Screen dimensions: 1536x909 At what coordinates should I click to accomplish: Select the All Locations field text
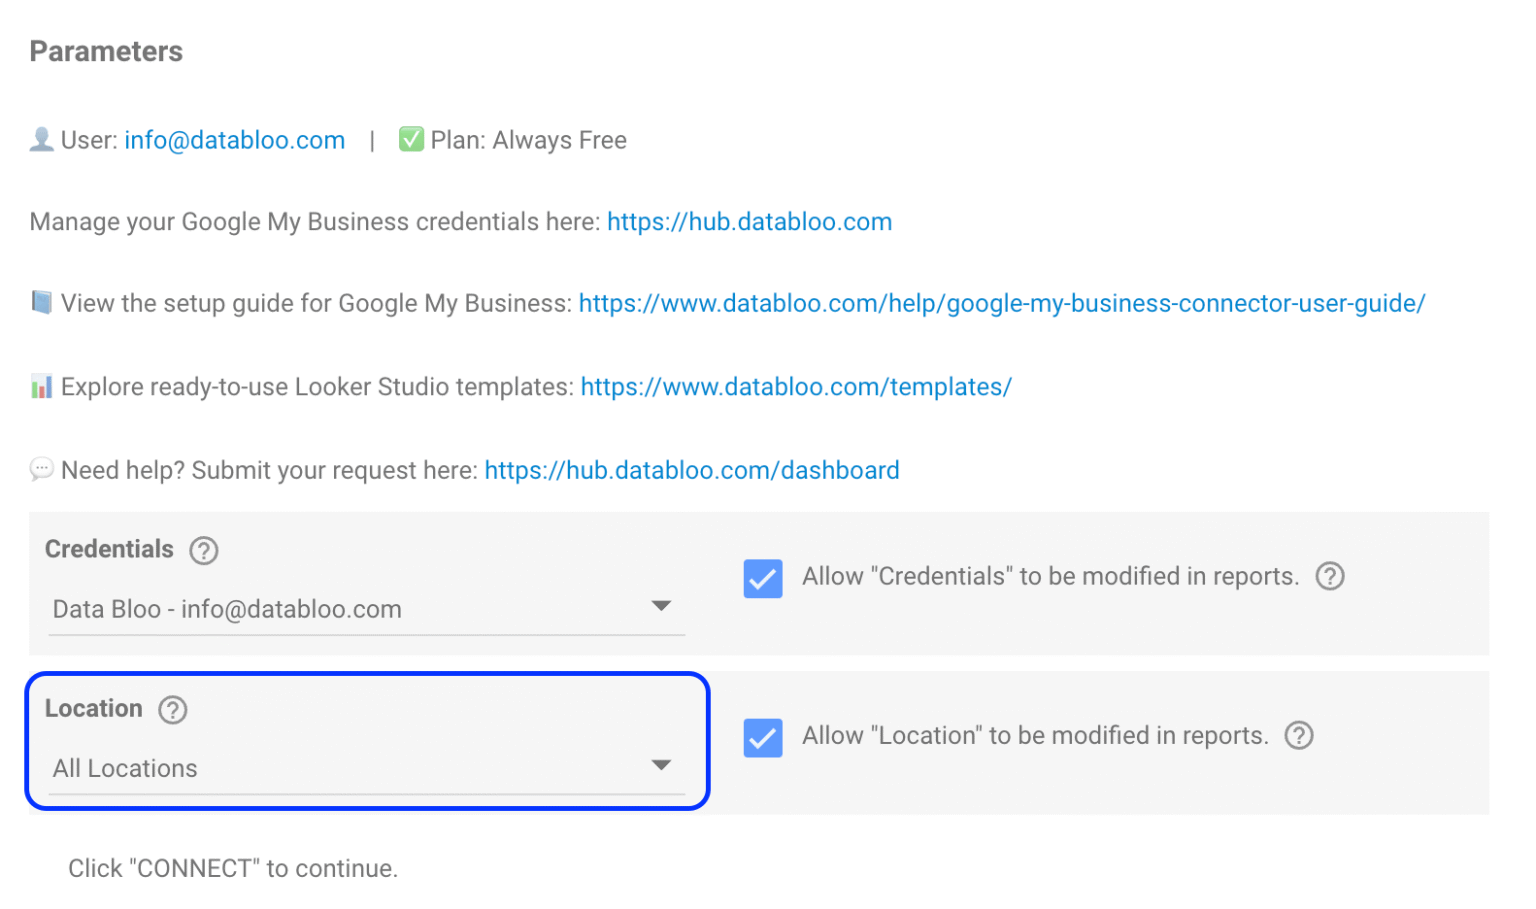coord(125,768)
